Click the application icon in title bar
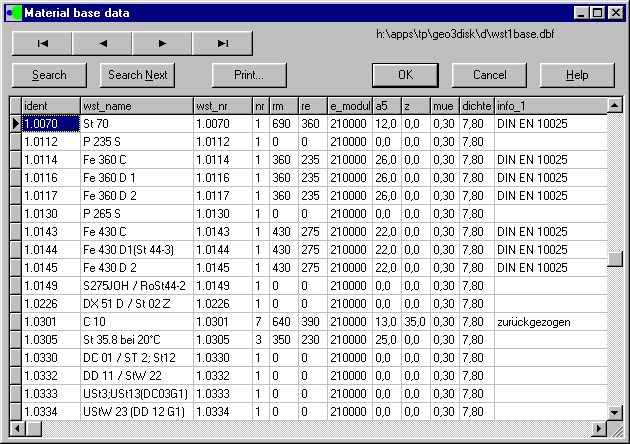 pyautogui.click(x=12, y=12)
